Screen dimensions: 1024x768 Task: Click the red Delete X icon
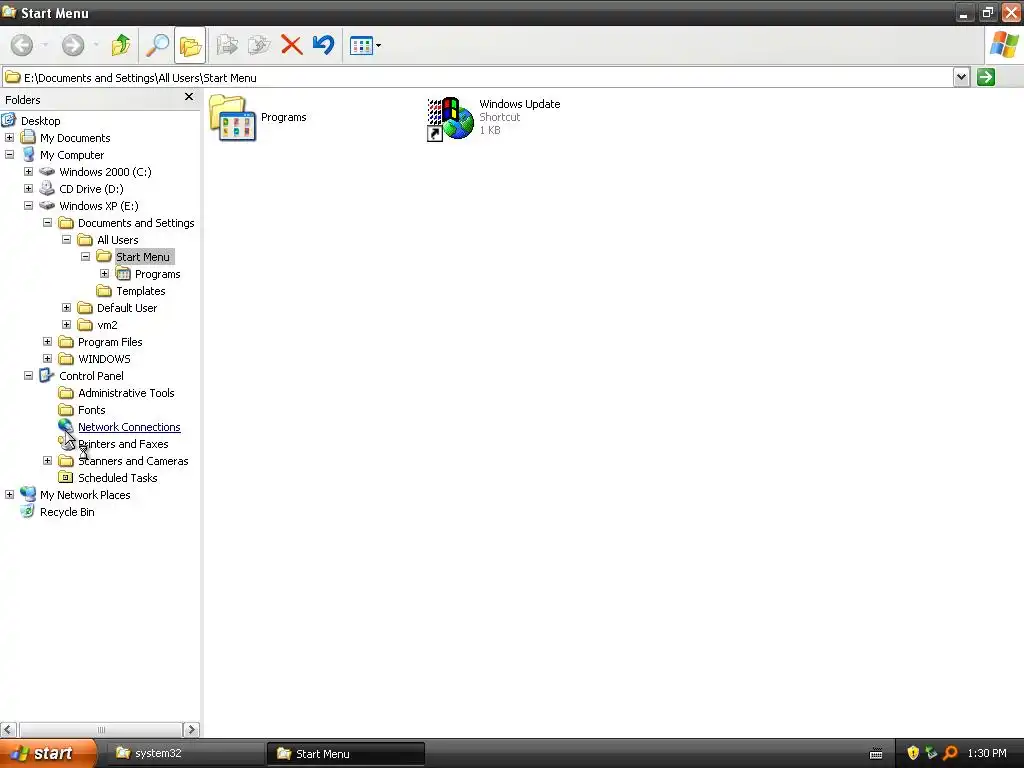pyautogui.click(x=291, y=45)
